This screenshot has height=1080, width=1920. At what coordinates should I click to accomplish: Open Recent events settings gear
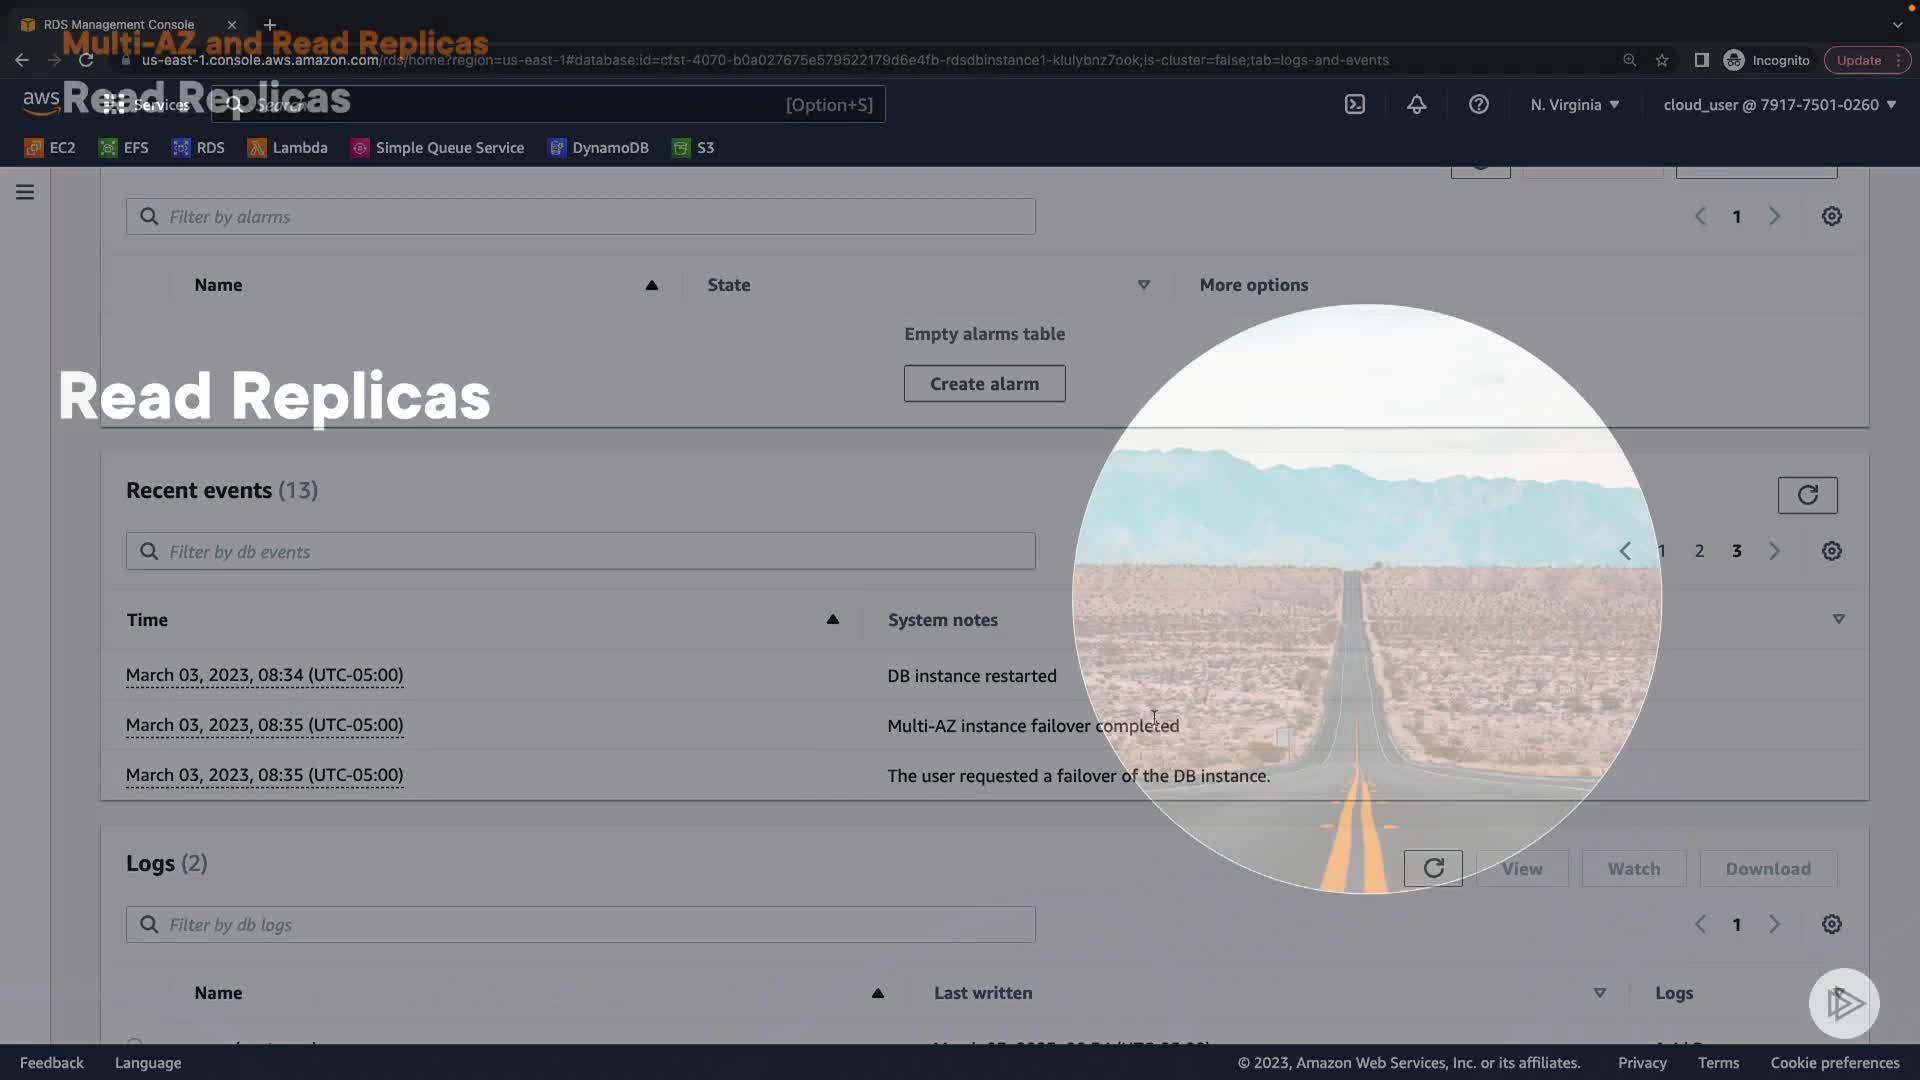(x=1831, y=551)
